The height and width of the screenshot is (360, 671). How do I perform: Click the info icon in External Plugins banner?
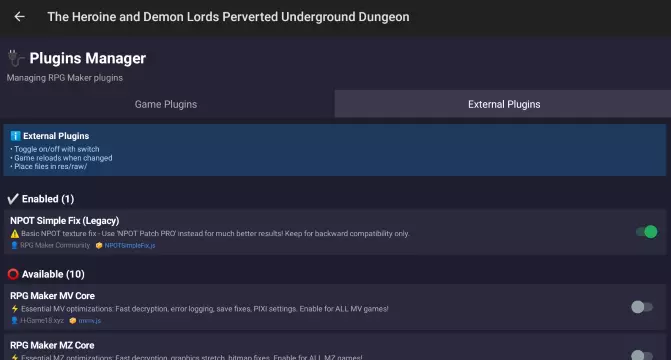point(15,136)
